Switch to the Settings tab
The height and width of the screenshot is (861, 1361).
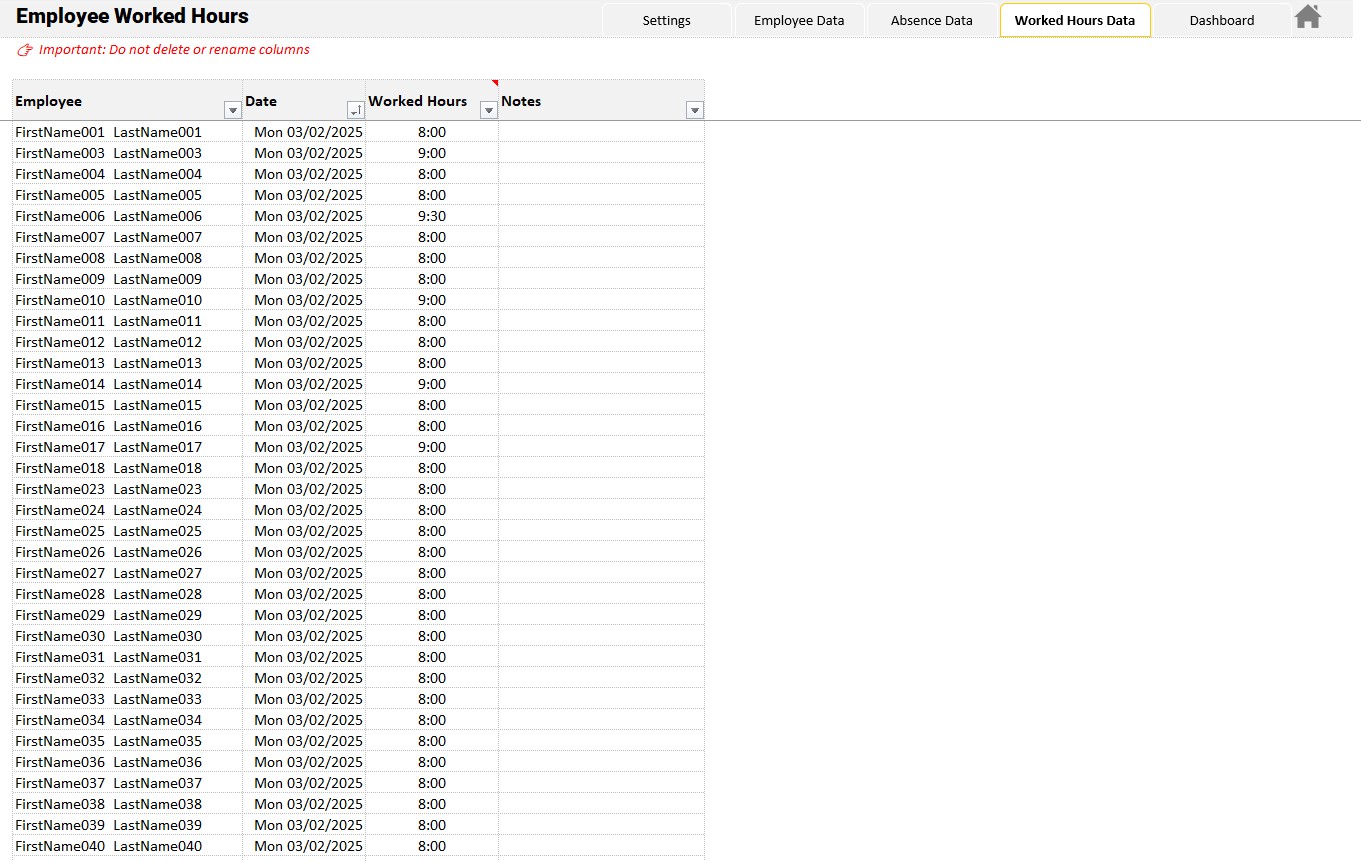click(666, 20)
